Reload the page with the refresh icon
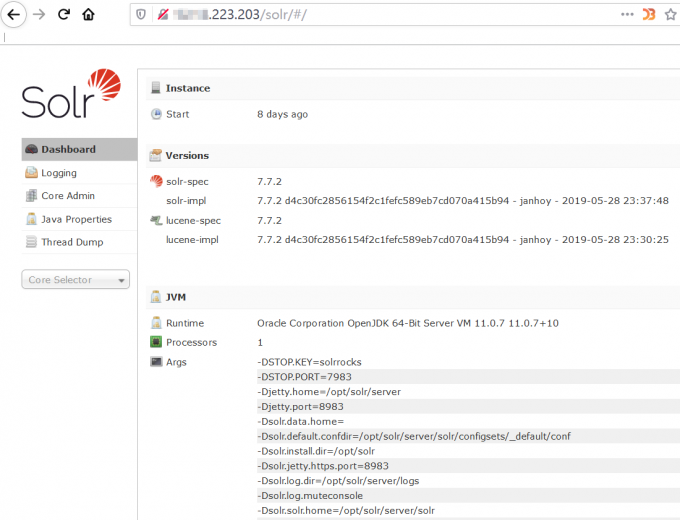Screen dimensions: 680x520 [x=64, y=14]
